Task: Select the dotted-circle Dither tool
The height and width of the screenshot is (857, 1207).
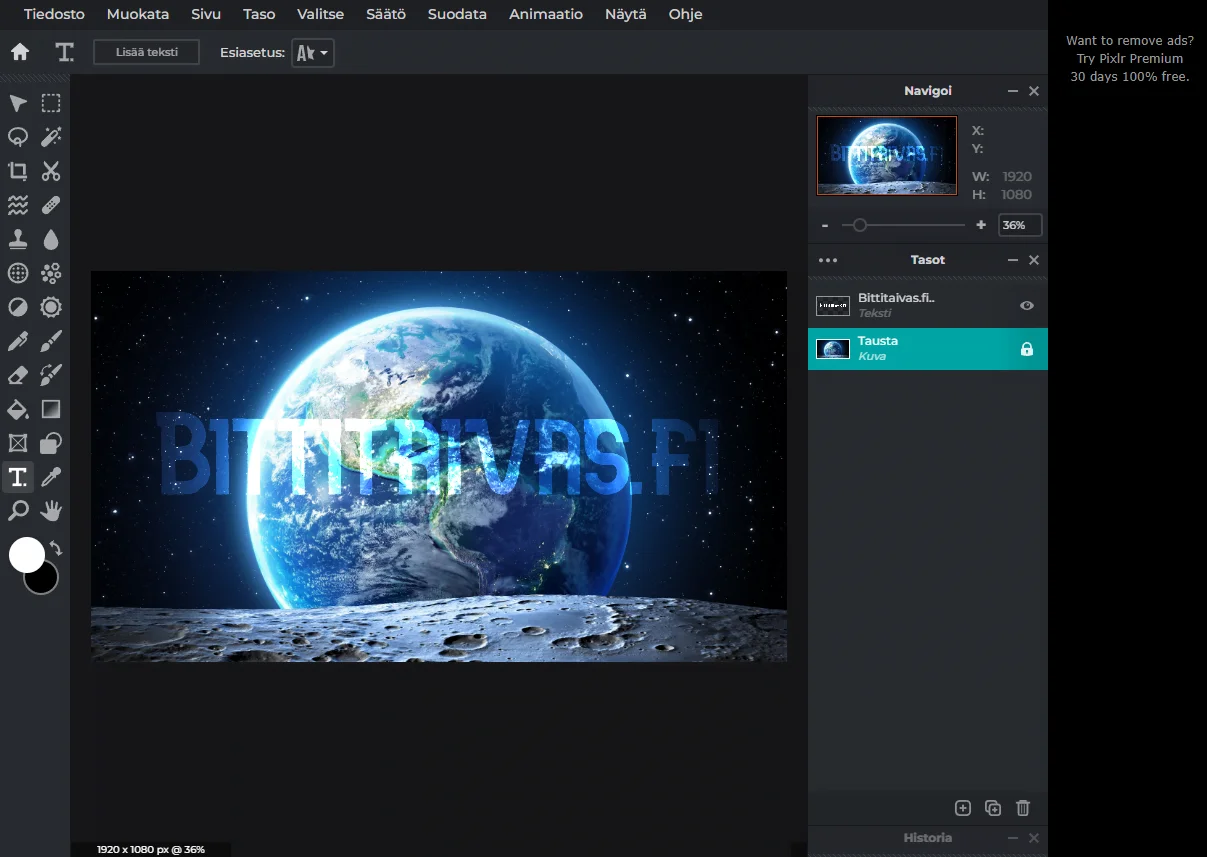Action: [x=18, y=273]
